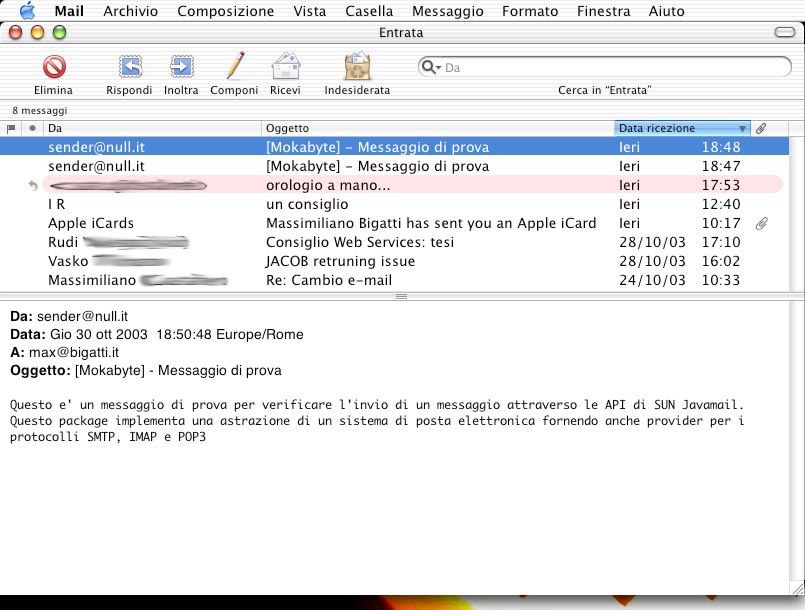The width and height of the screenshot is (805, 610).
Task: Select the sender@null.it message at 18:48
Action: pos(394,147)
